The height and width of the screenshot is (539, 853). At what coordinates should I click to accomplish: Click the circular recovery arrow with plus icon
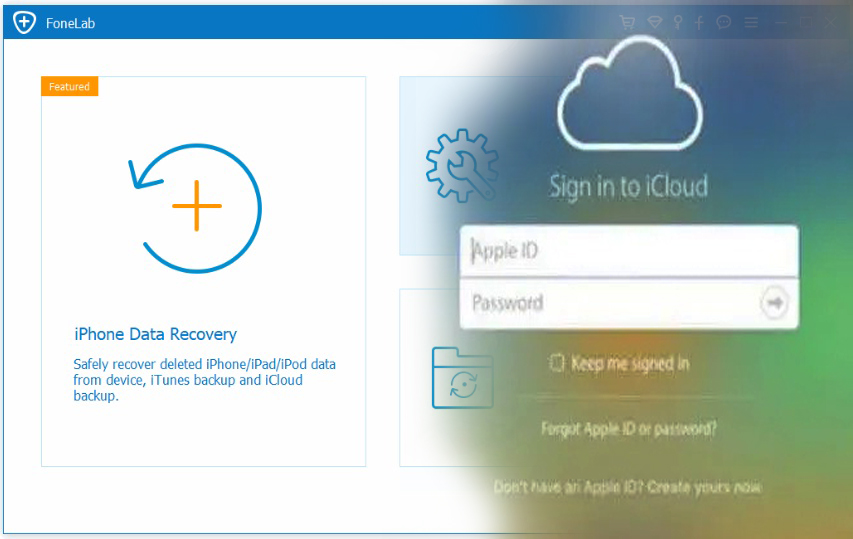195,208
